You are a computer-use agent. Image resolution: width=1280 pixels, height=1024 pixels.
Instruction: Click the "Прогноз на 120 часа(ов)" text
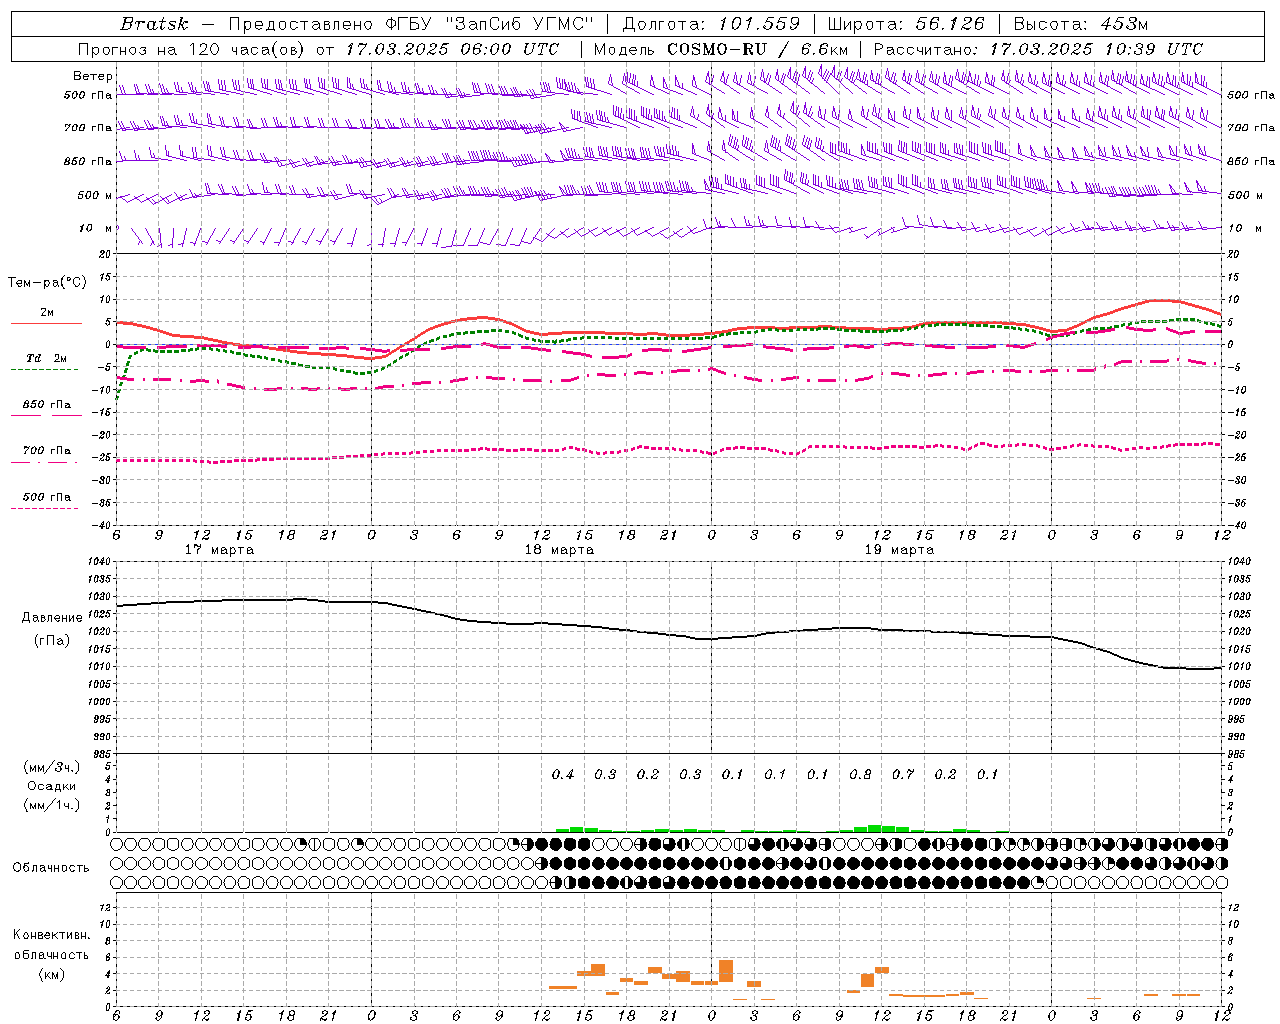coord(192,49)
